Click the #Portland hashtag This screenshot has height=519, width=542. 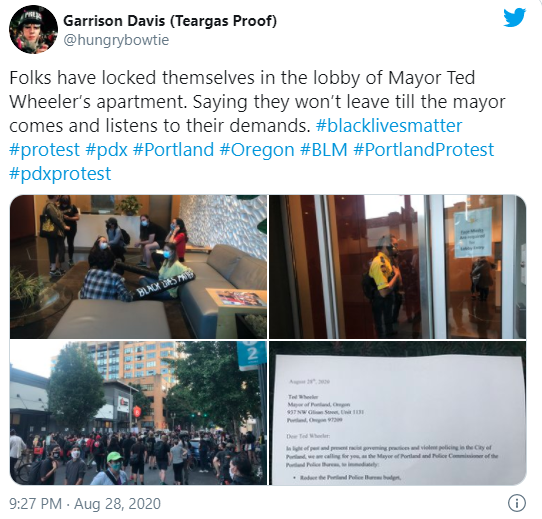click(x=173, y=150)
